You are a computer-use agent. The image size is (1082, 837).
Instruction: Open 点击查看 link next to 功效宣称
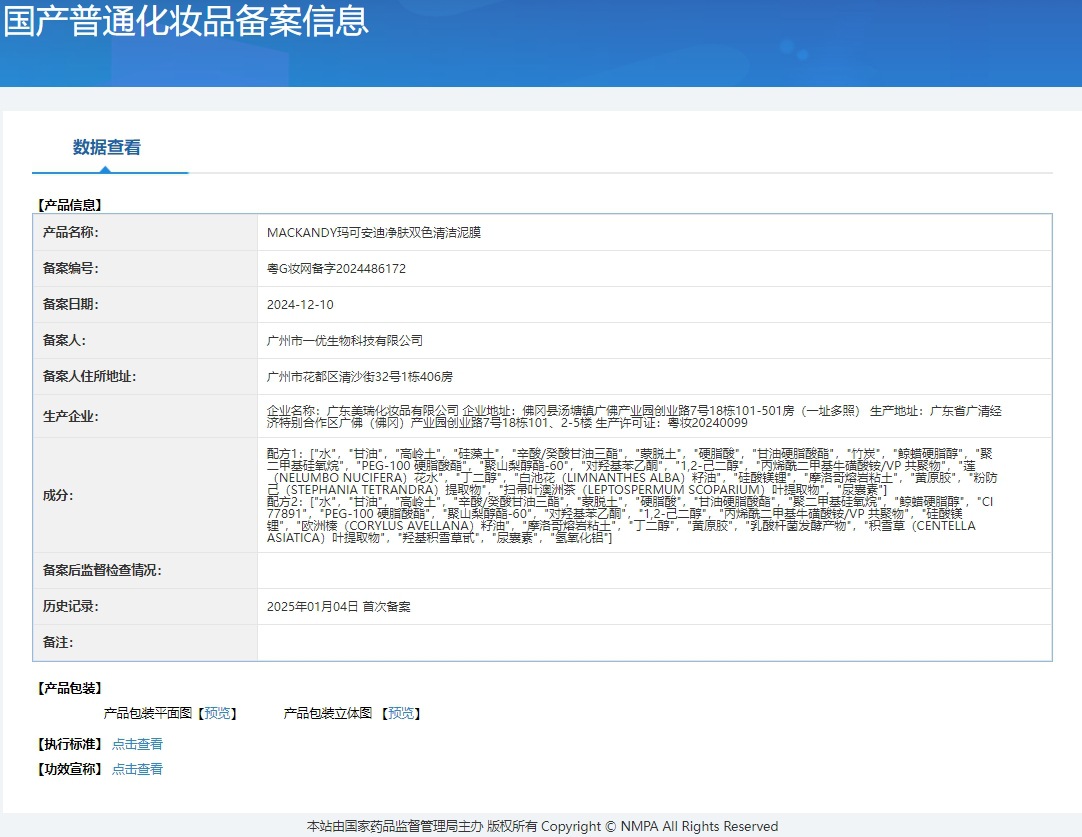[137, 769]
